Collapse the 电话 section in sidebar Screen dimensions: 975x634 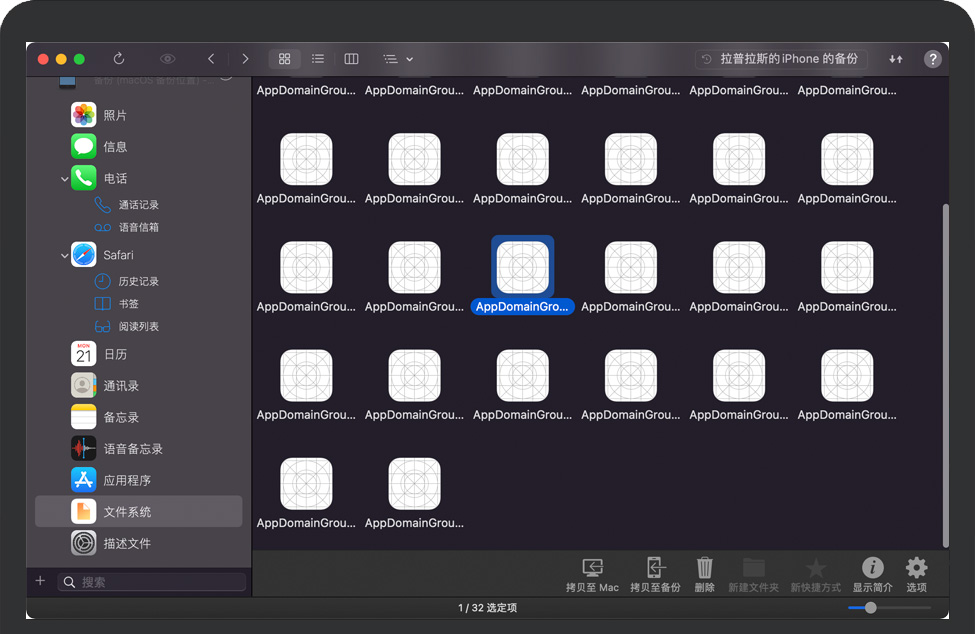(x=65, y=178)
